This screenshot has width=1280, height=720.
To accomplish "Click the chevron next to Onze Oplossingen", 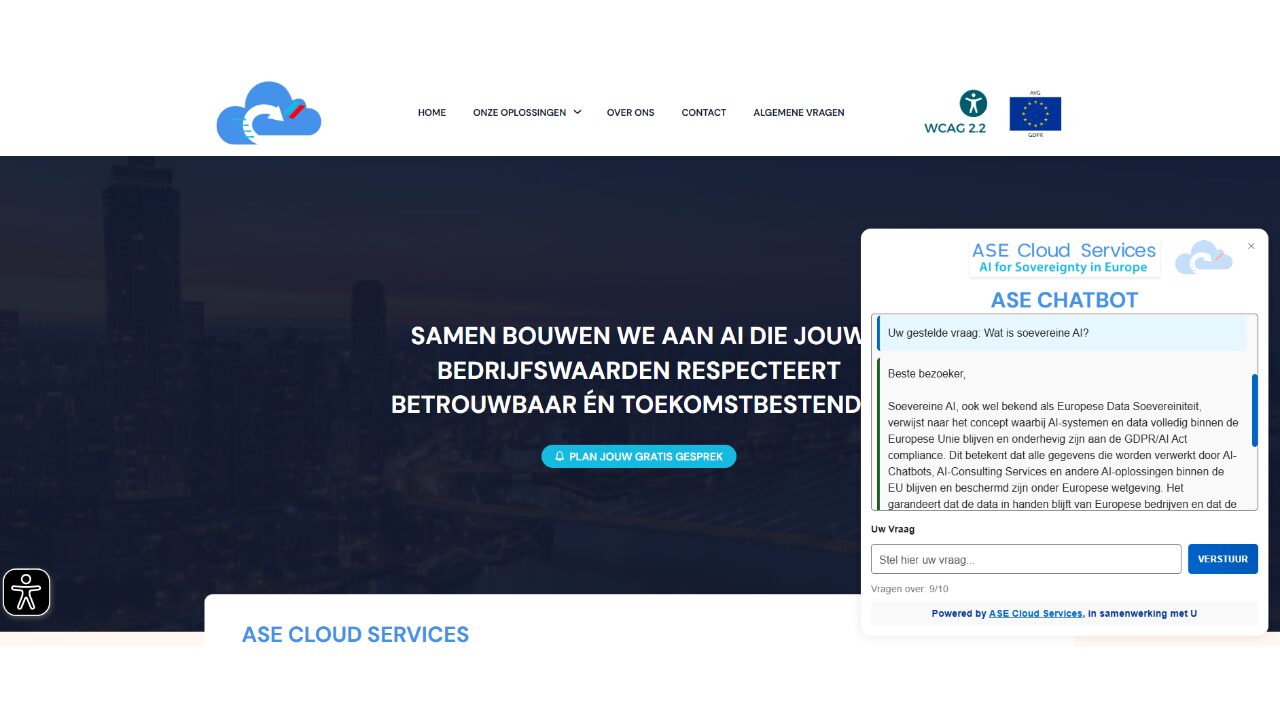I will (577, 113).
